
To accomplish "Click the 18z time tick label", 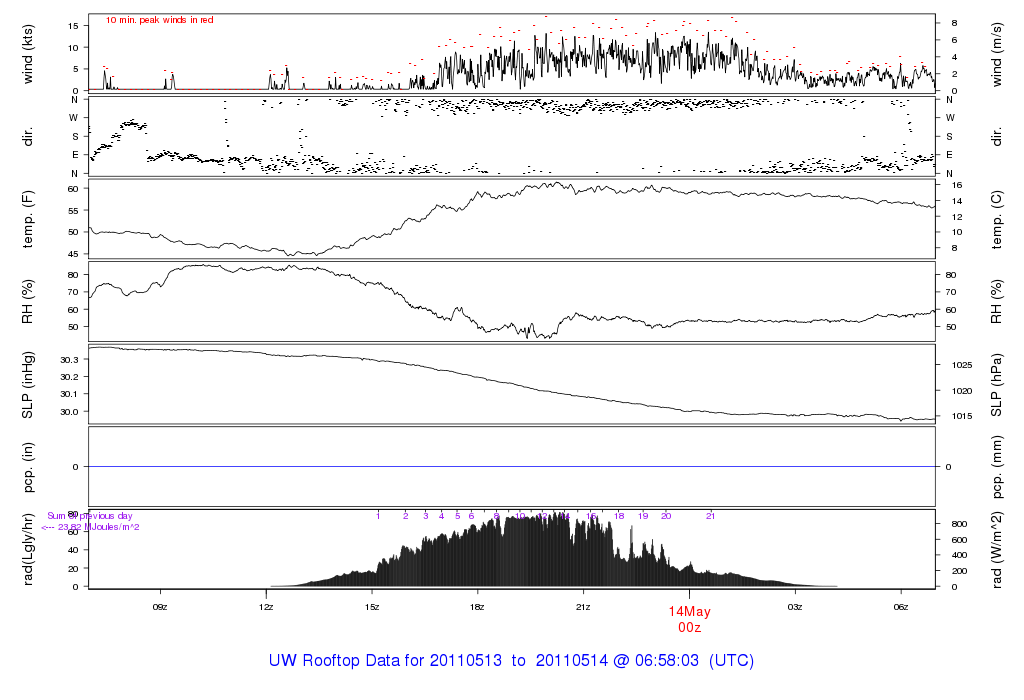I will click(477, 607).
